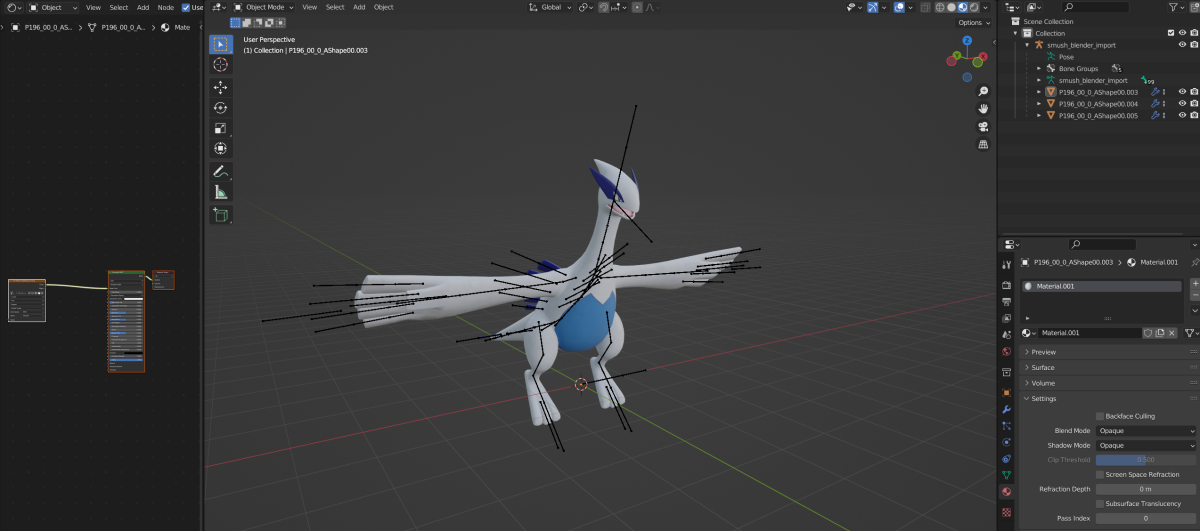Viewport: 1200px width, 531px height.
Task: Enable Backface Culling checkbox
Action: click(1100, 416)
